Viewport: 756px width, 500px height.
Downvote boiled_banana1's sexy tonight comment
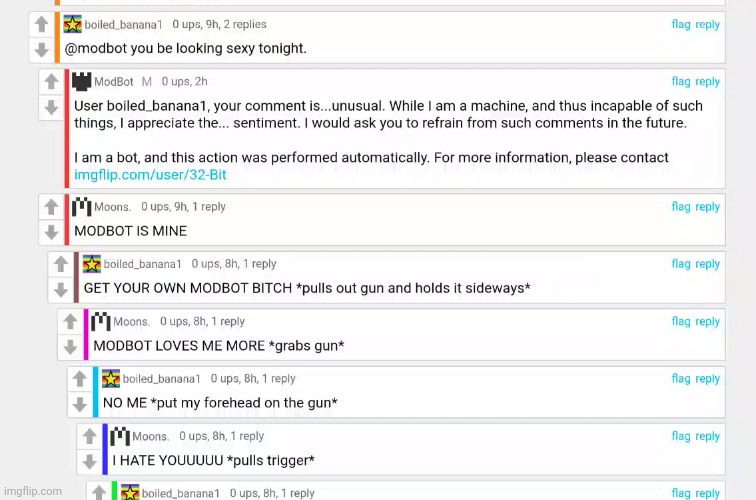tap(41, 49)
